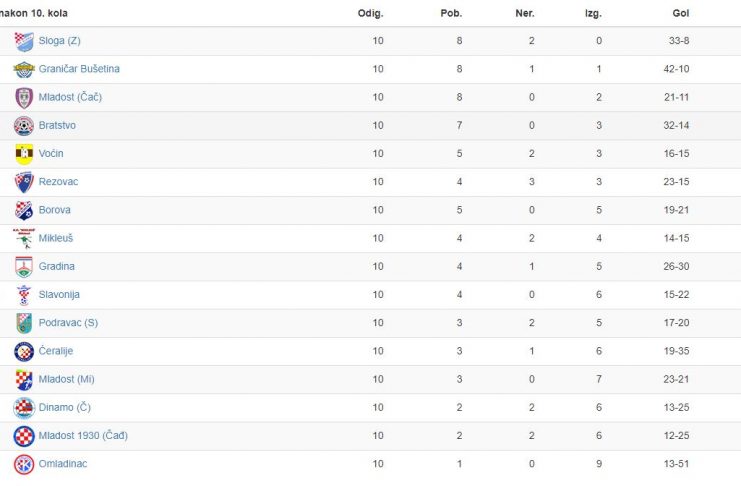Click the Omladinac round logo
Screen dimensions: 741x486
click(x=24, y=465)
